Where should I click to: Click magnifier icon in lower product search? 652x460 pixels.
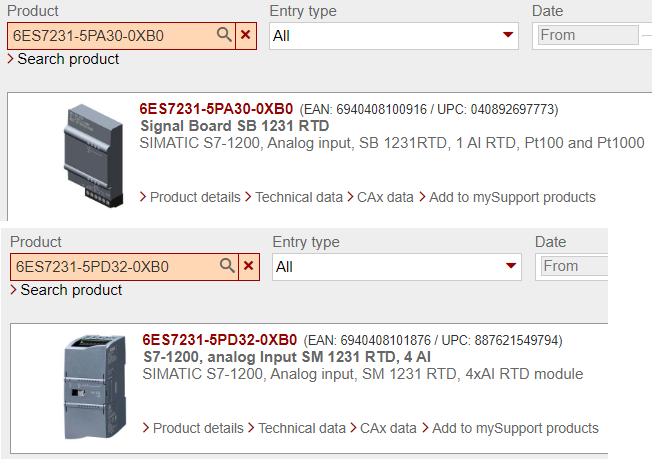(x=228, y=267)
